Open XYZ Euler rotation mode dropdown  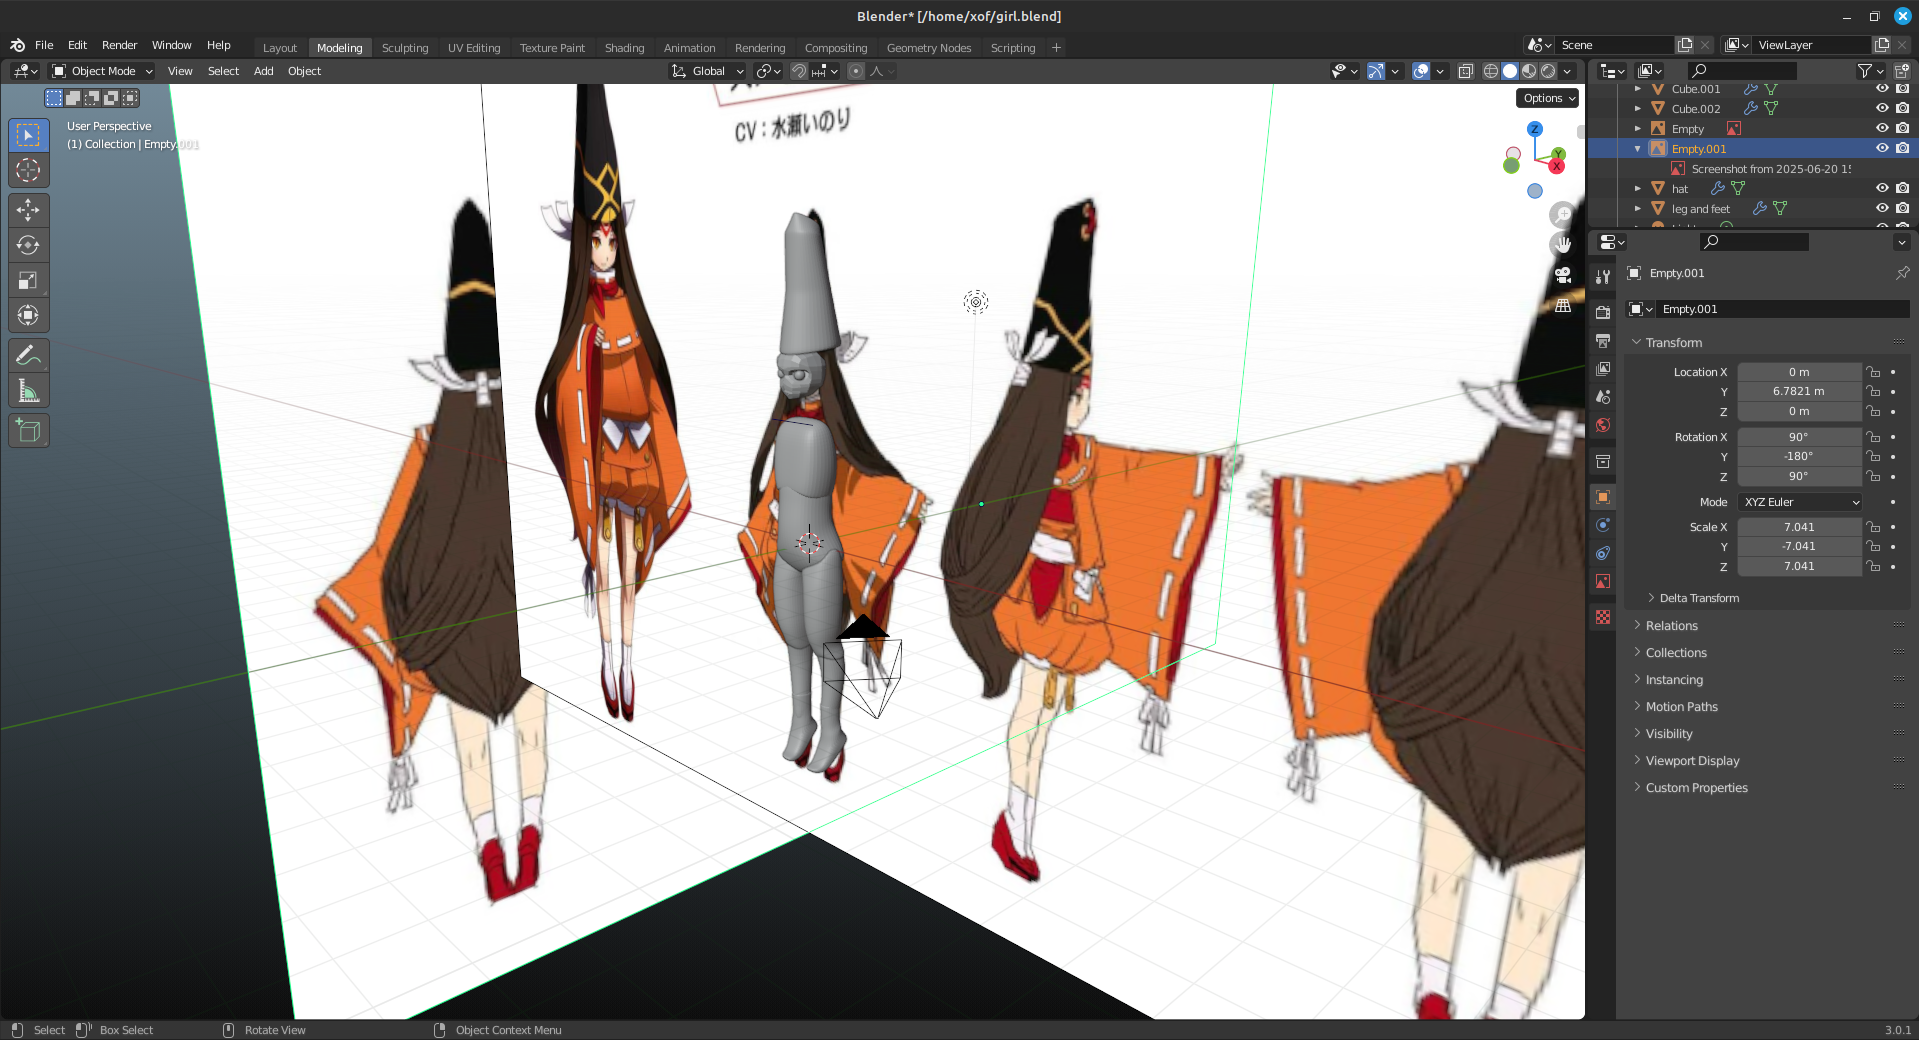1800,502
